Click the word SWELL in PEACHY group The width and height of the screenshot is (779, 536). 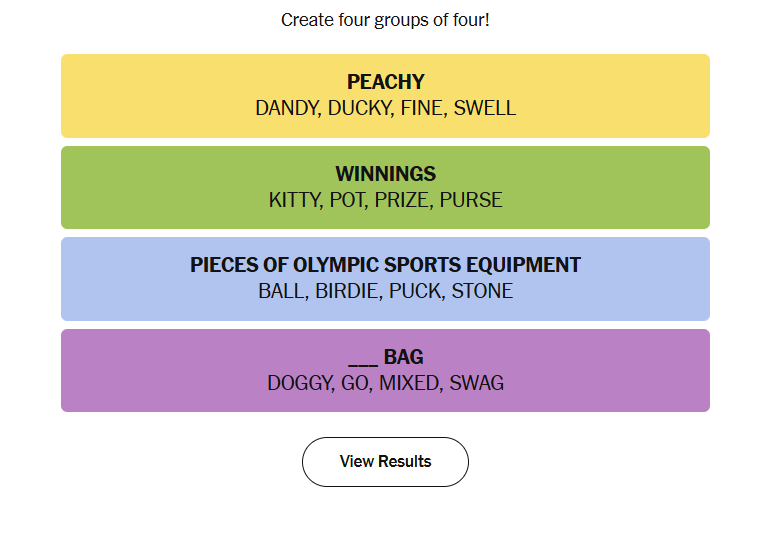(x=485, y=108)
